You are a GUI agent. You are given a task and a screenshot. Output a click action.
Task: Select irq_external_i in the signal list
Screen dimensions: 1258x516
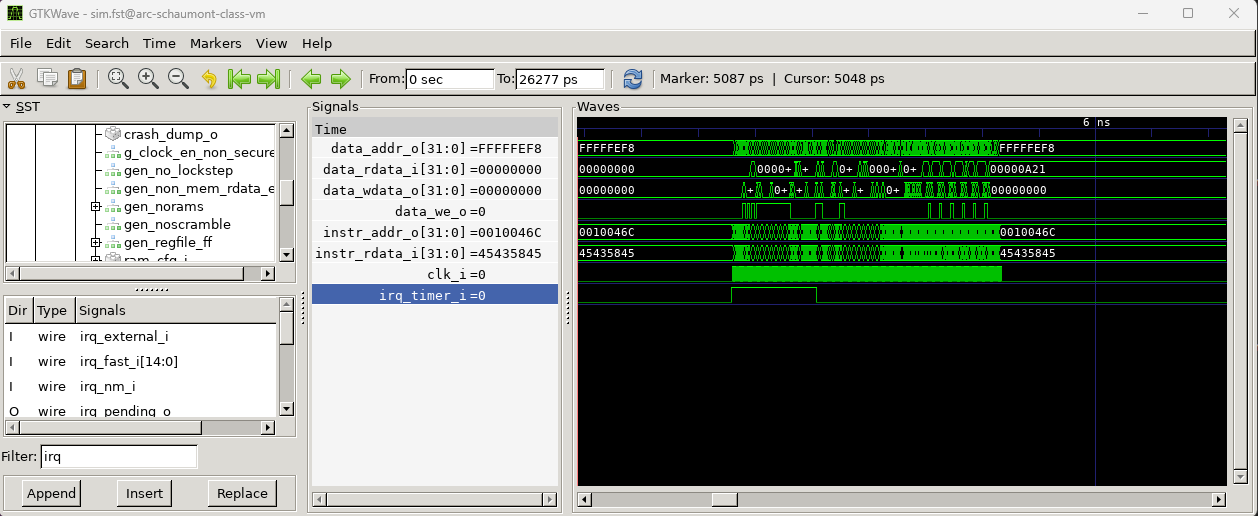click(140, 336)
